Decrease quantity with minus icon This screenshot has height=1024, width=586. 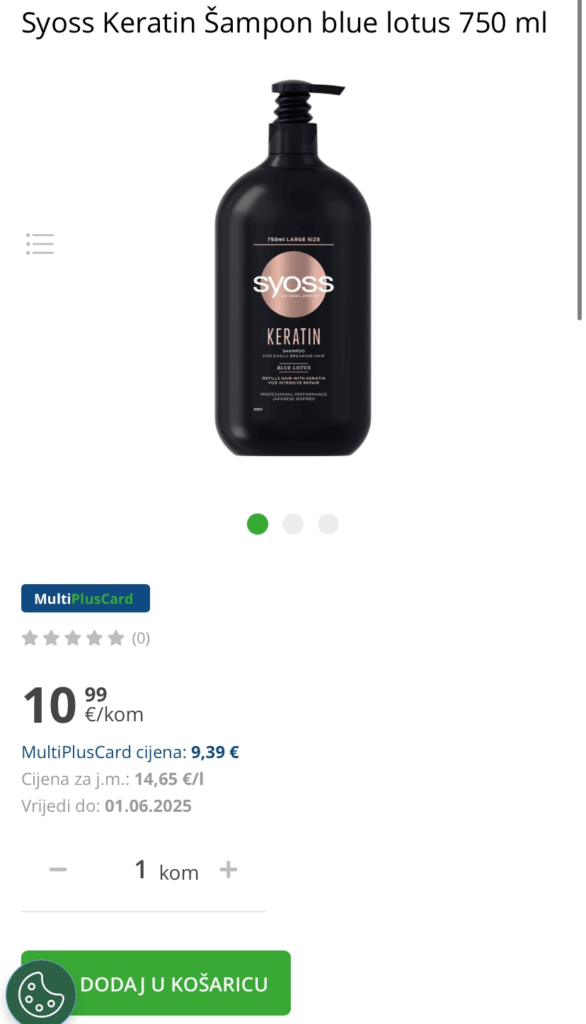[x=58, y=869]
